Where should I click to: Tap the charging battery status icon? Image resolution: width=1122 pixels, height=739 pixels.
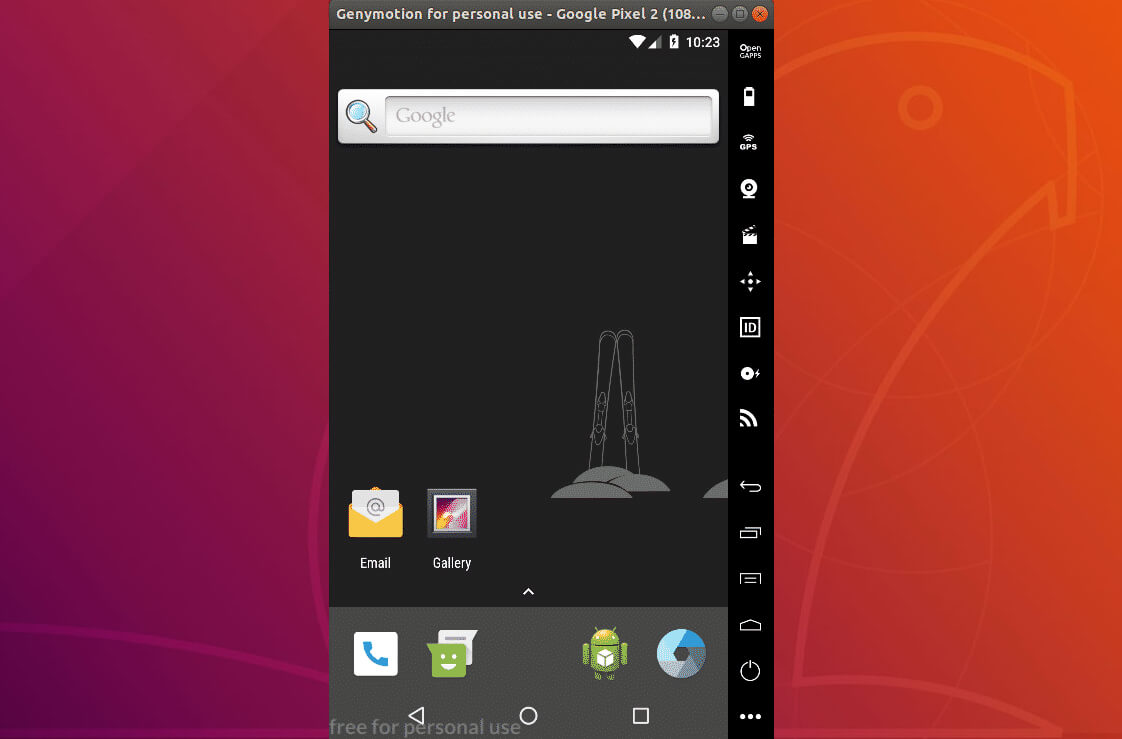[674, 42]
